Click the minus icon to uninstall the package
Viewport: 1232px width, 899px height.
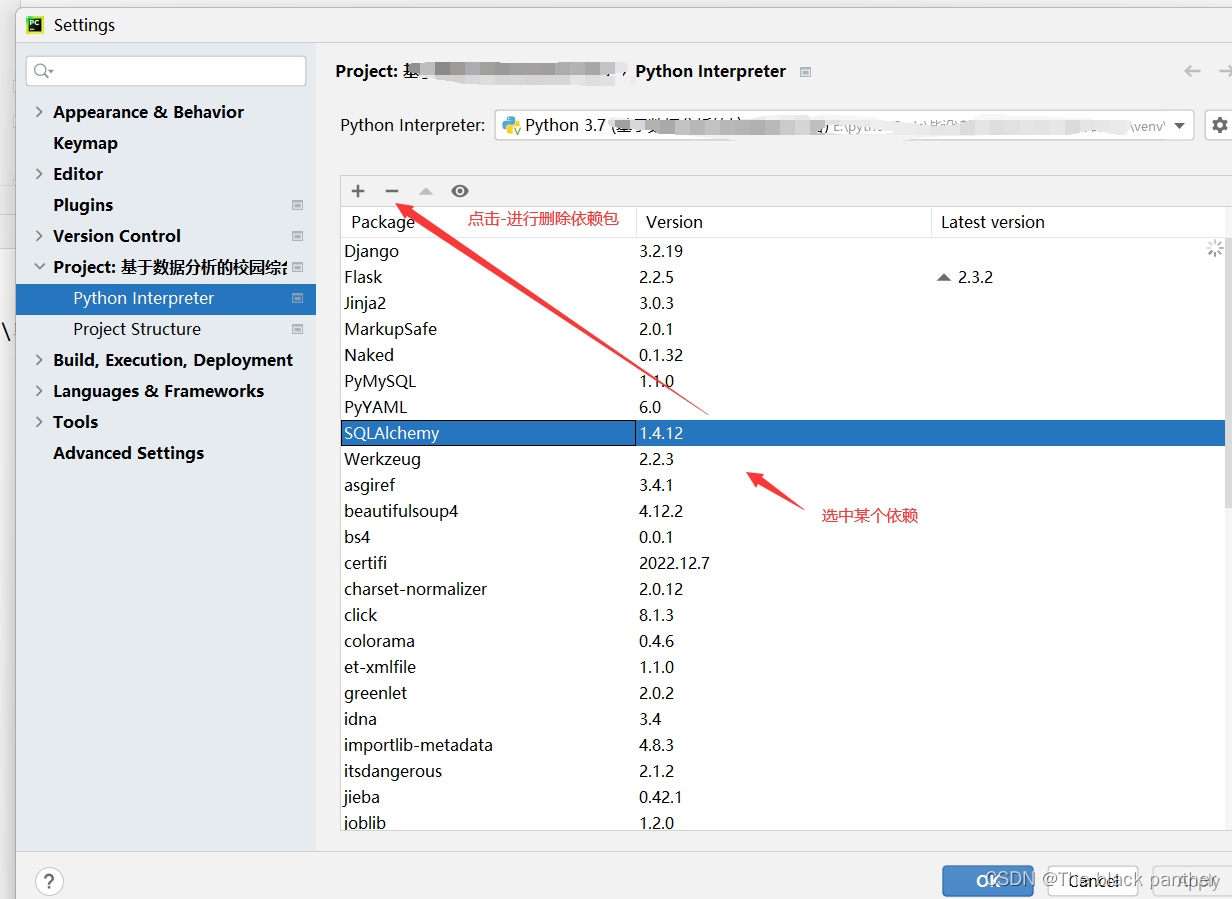pyautogui.click(x=392, y=191)
